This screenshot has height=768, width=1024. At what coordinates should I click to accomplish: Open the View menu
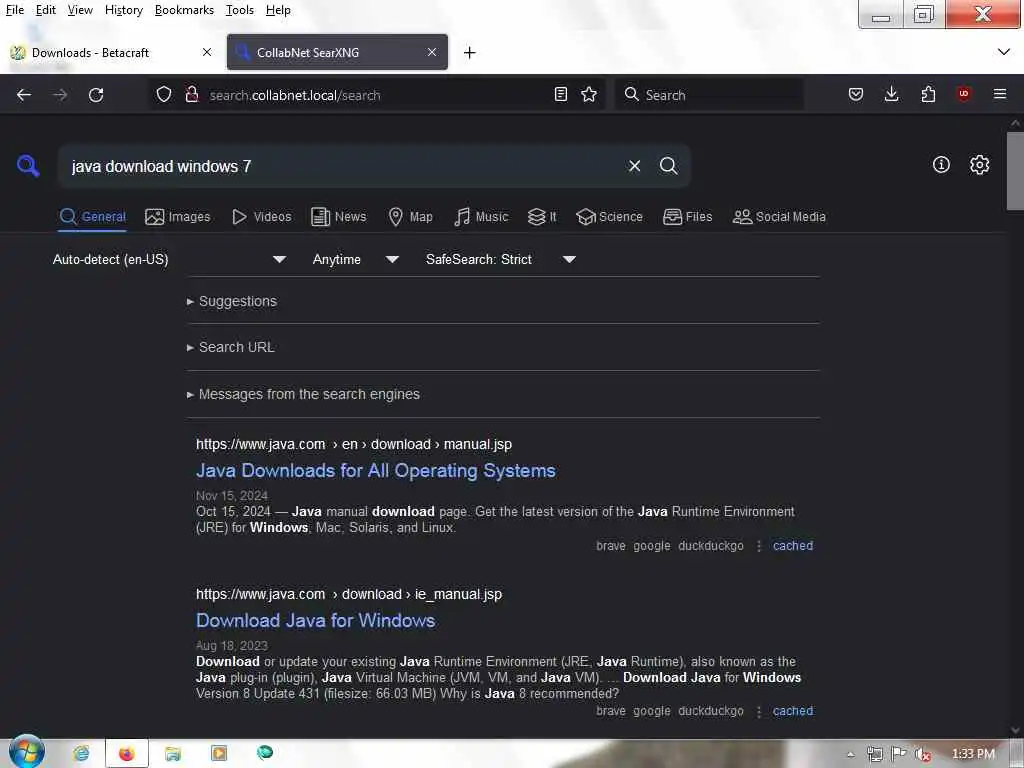80,10
